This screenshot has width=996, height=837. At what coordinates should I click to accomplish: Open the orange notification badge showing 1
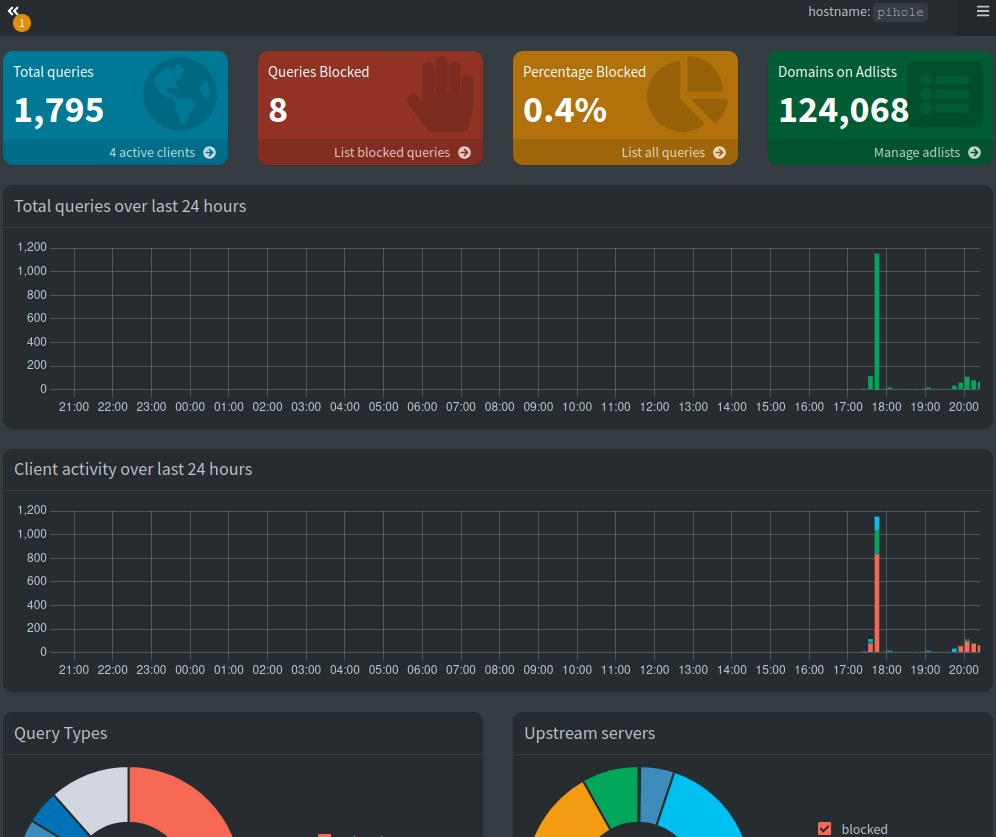(22, 23)
